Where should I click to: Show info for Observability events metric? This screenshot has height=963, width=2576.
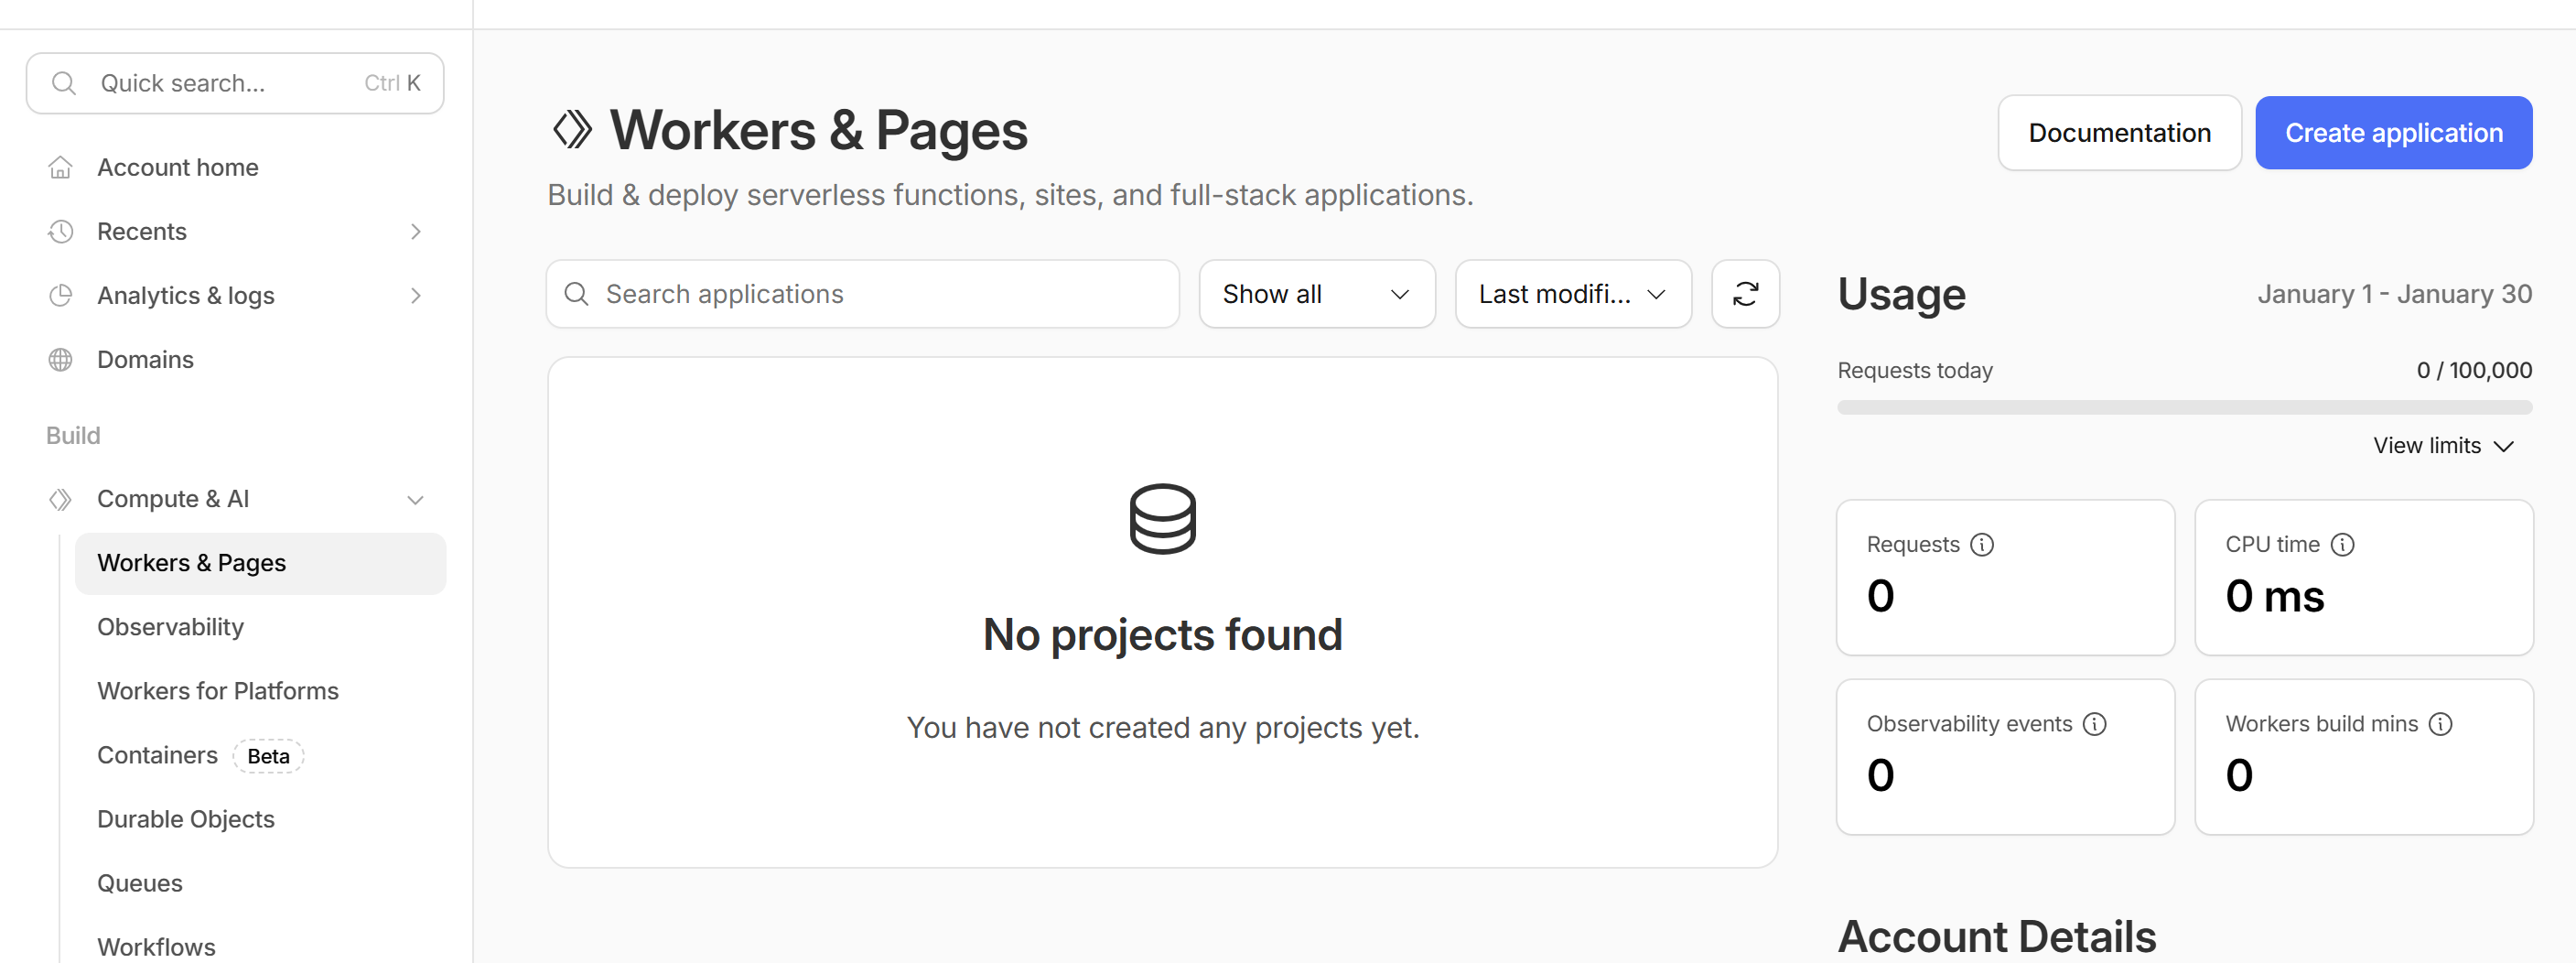(2094, 723)
